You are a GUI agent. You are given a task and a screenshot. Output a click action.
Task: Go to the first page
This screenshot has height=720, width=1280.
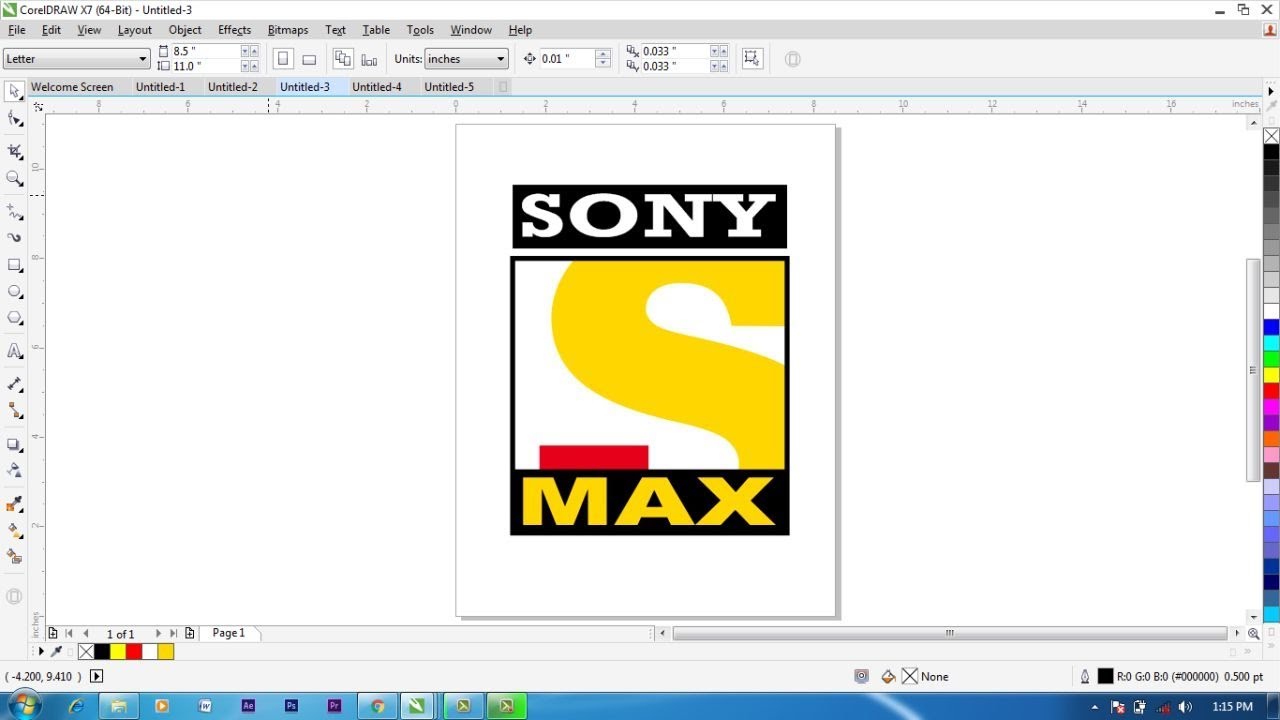tap(69, 633)
